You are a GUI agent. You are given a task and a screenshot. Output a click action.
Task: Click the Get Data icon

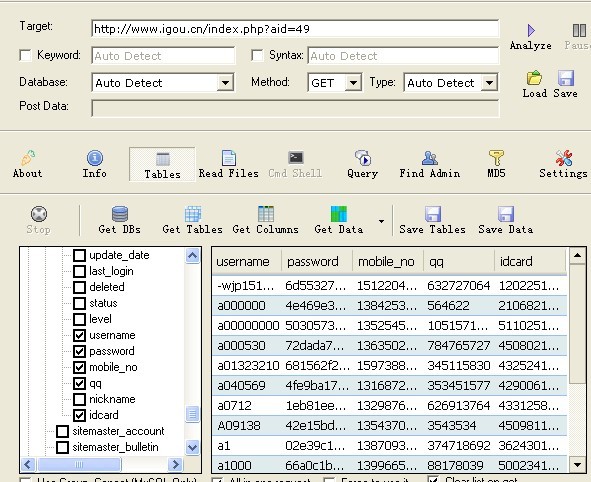tap(338, 214)
